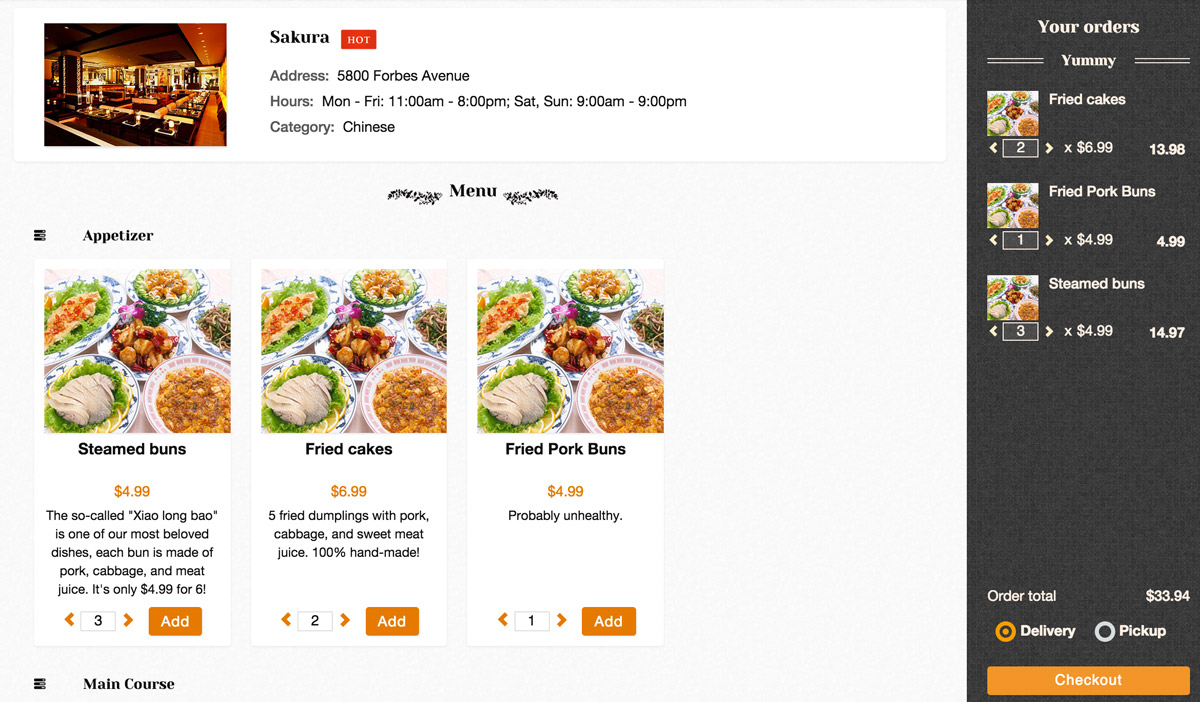This screenshot has width=1200, height=702.
Task: Increase Fried cakes quantity in order sidebar
Action: click(1049, 148)
